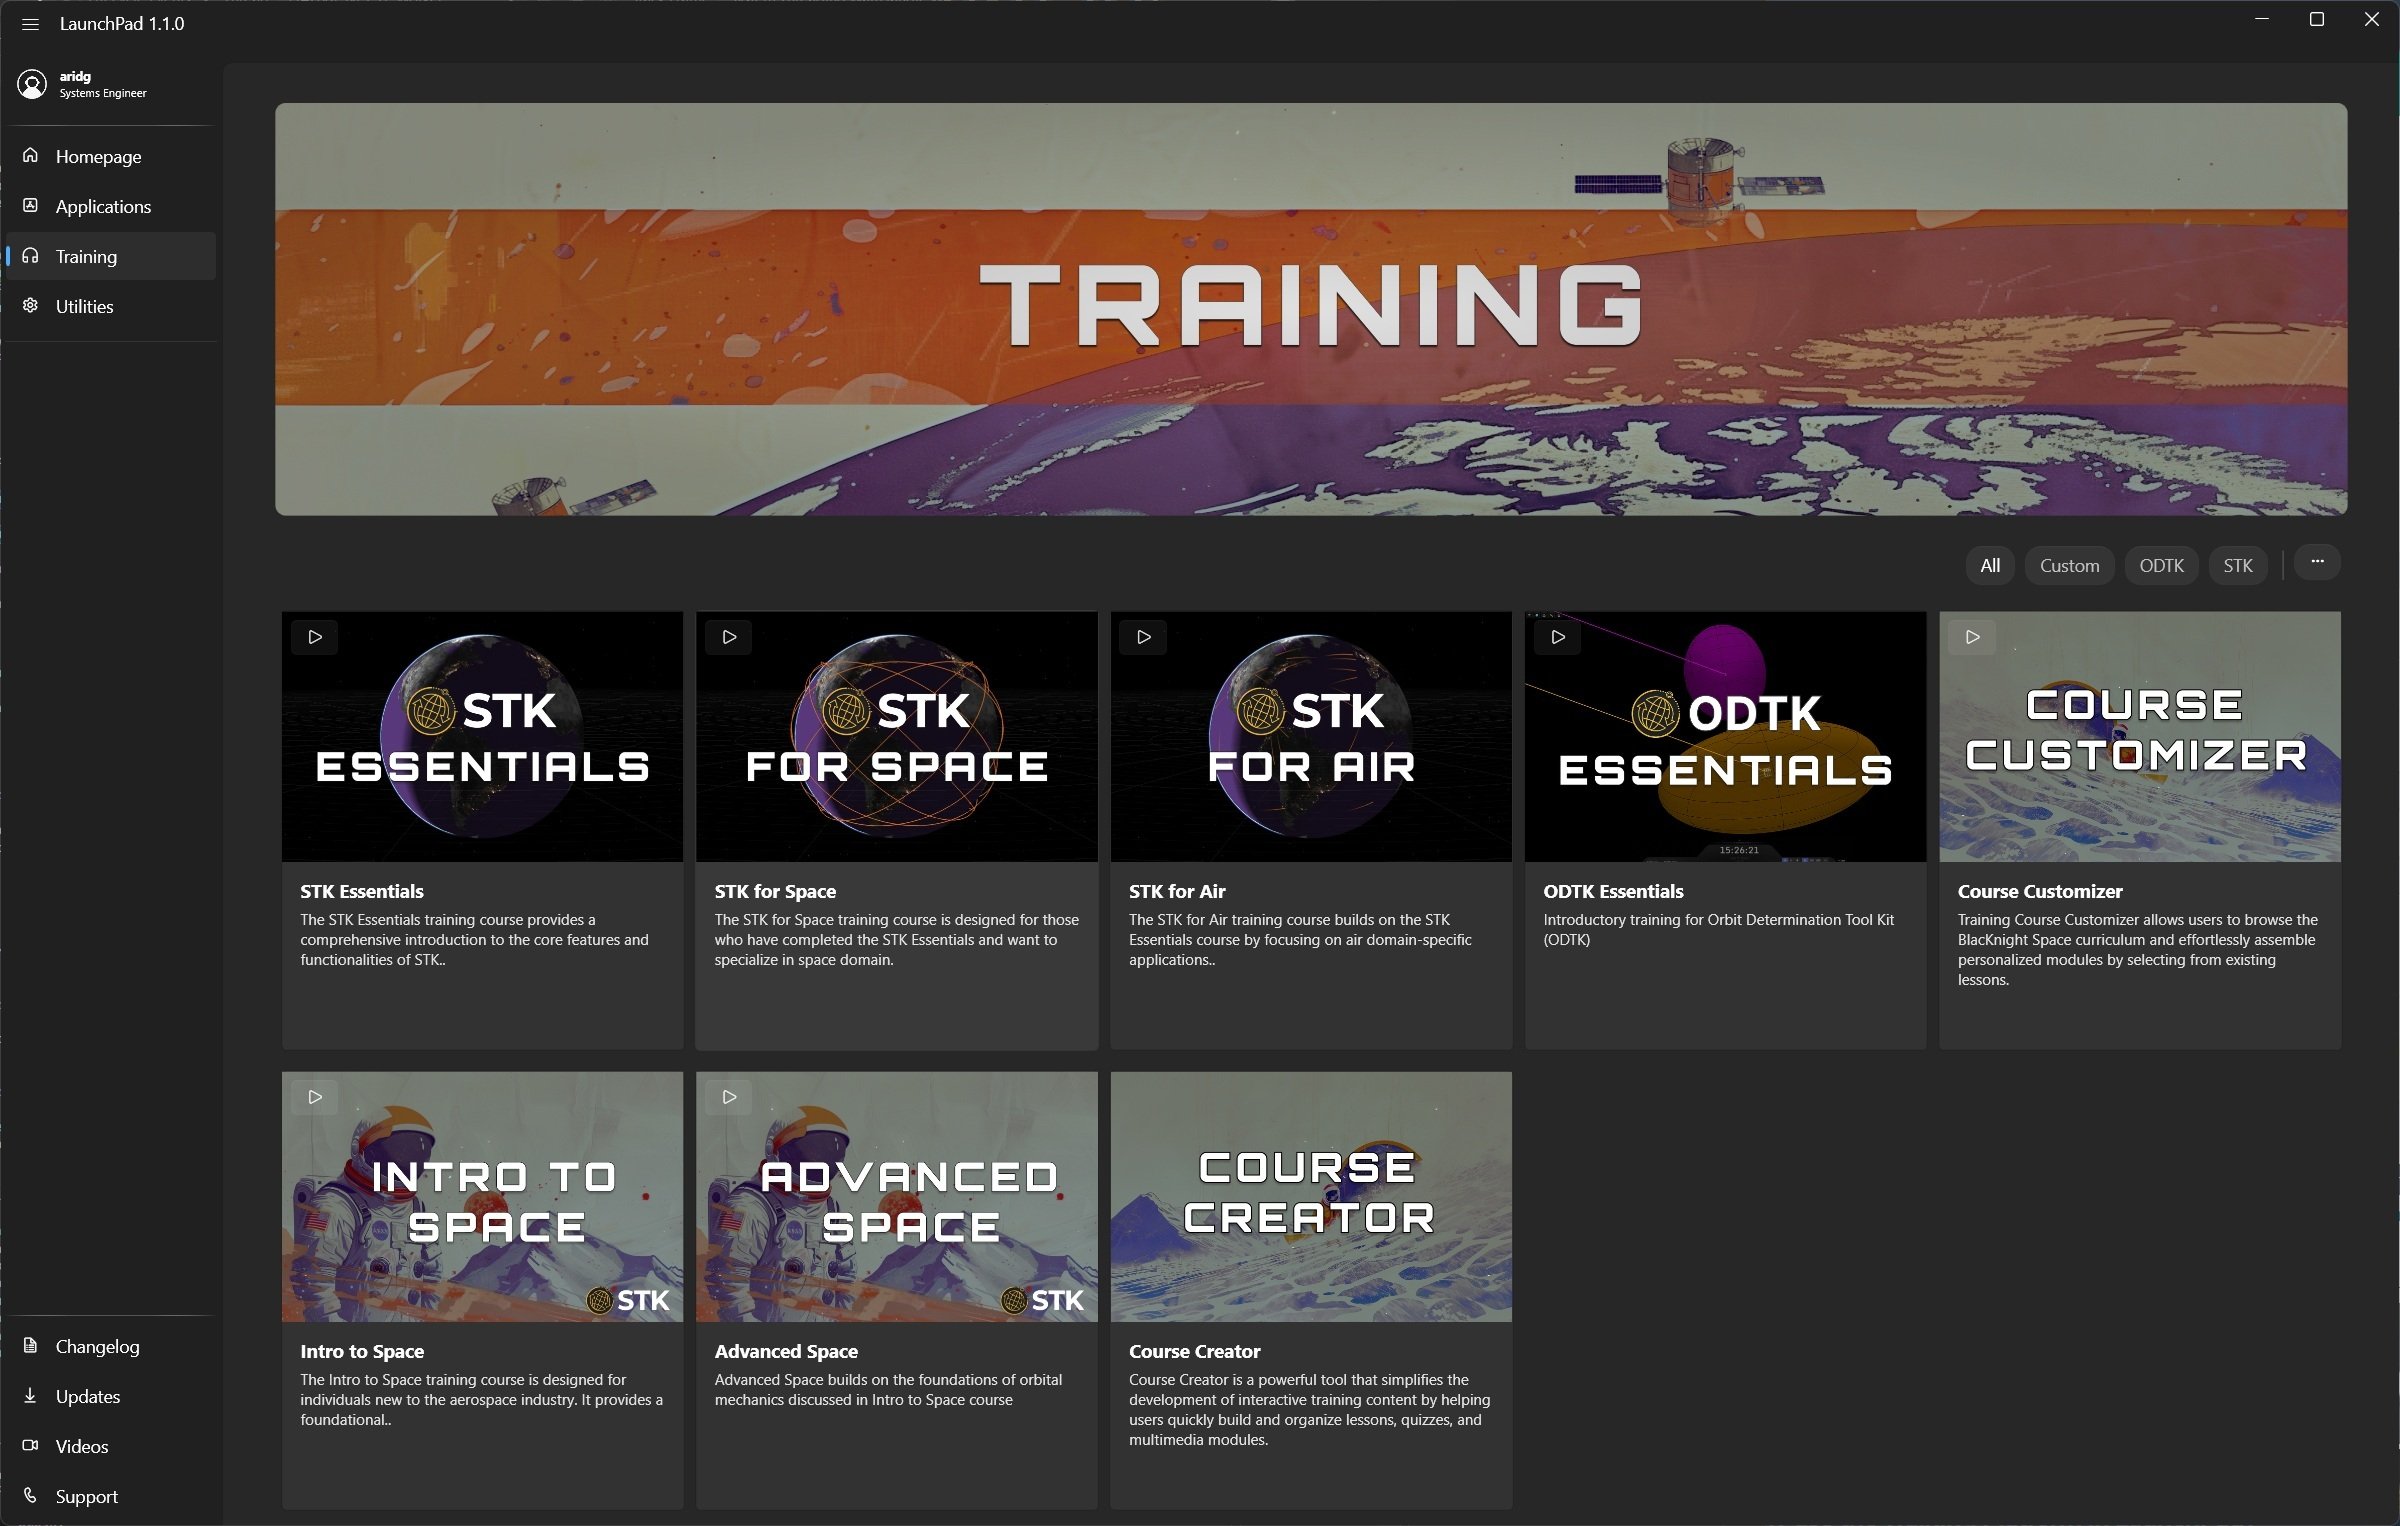Click the LaunchPad 1.1.0 title text
The image size is (2400, 1526).
pos(122,24)
